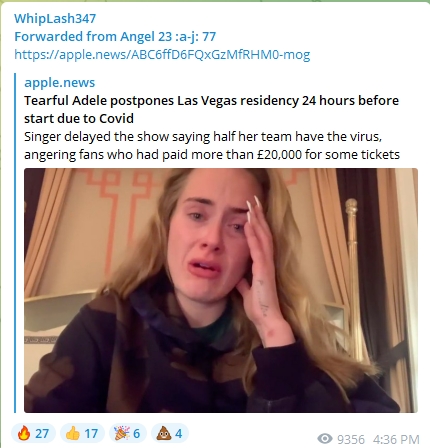Click the 17 count on thumbs-up reaction

(91, 434)
